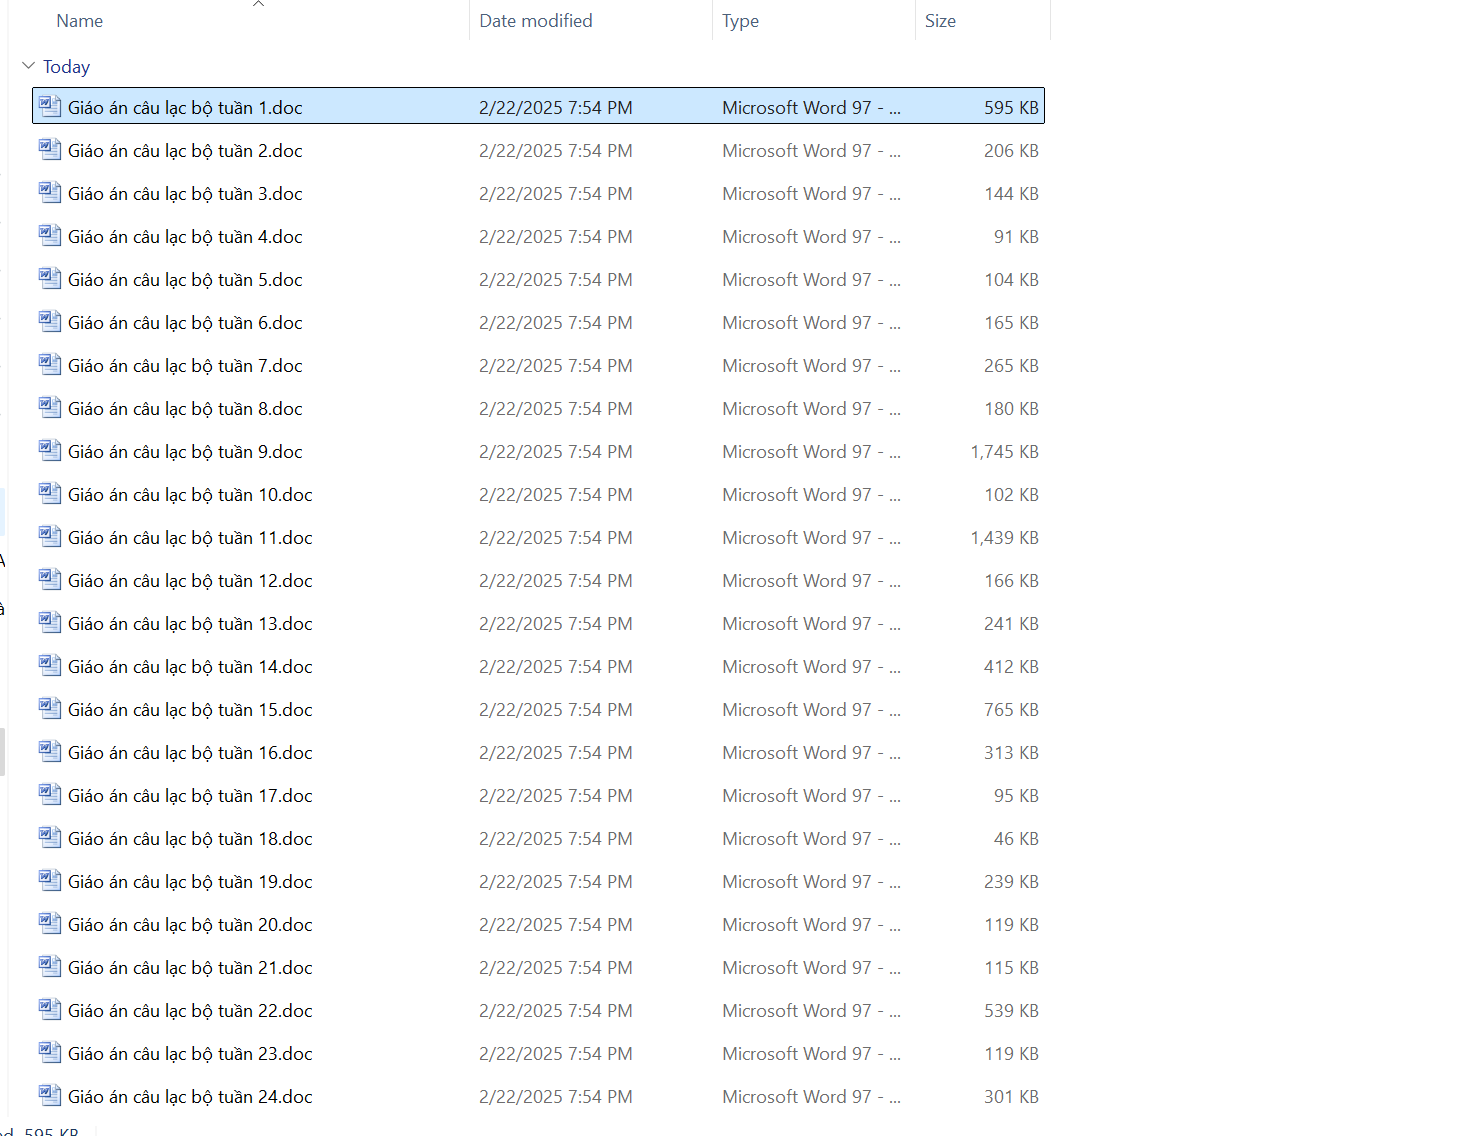Viewport: 1477px width, 1136px height.
Task: Click the Type column header
Action: (740, 21)
